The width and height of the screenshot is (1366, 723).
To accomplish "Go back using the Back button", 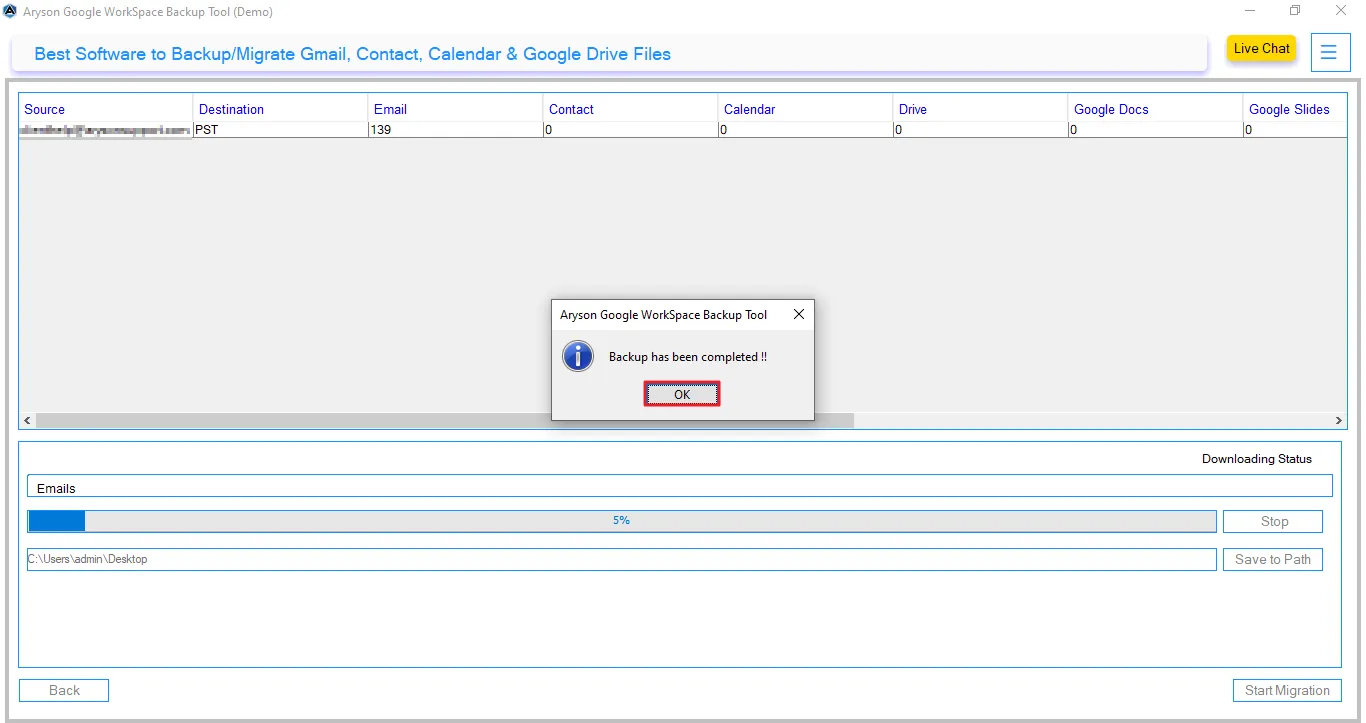I will [x=63, y=690].
